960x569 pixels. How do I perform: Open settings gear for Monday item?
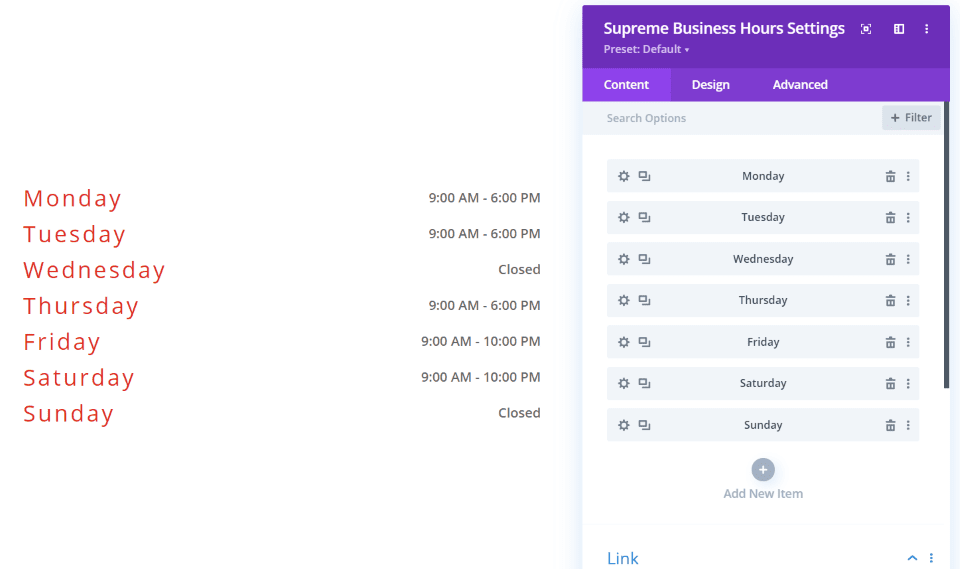pos(624,176)
